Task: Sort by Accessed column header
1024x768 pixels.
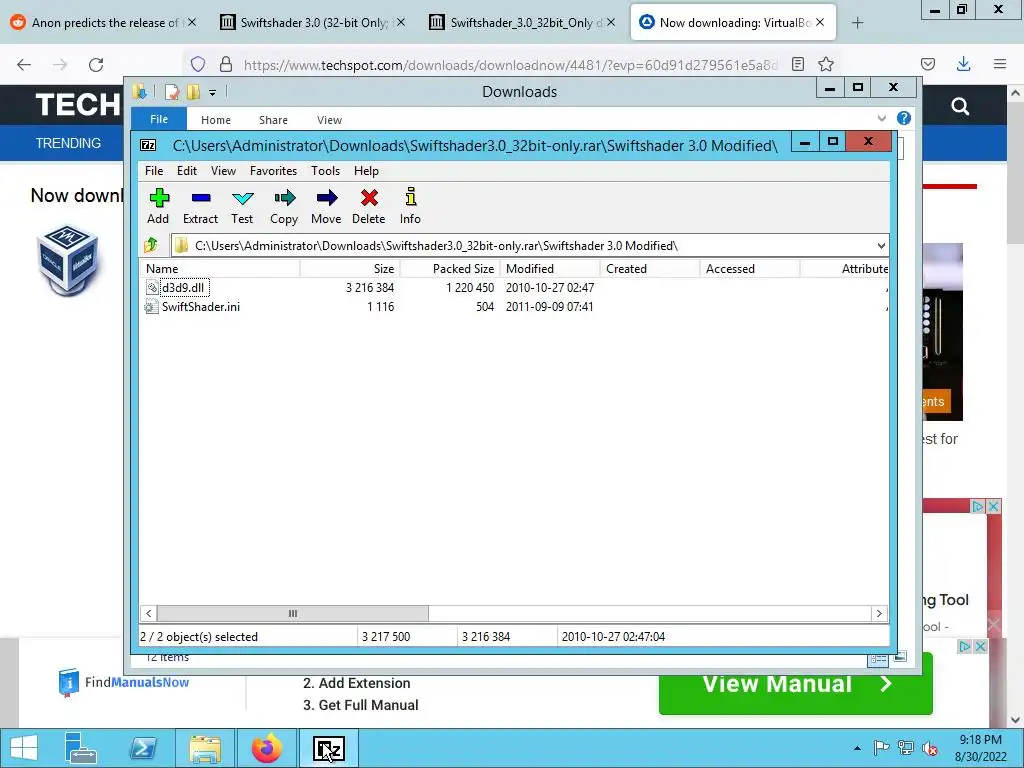Action: point(750,268)
